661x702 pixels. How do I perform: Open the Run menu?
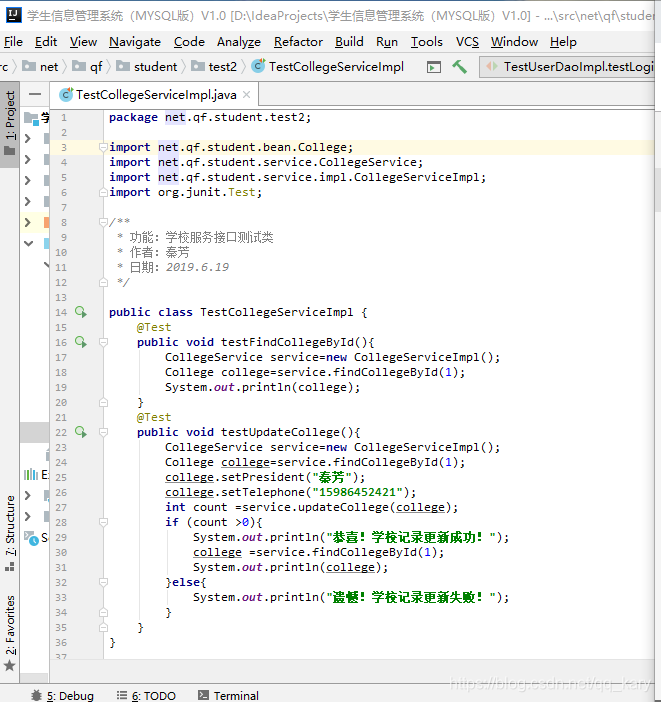[387, 42]
